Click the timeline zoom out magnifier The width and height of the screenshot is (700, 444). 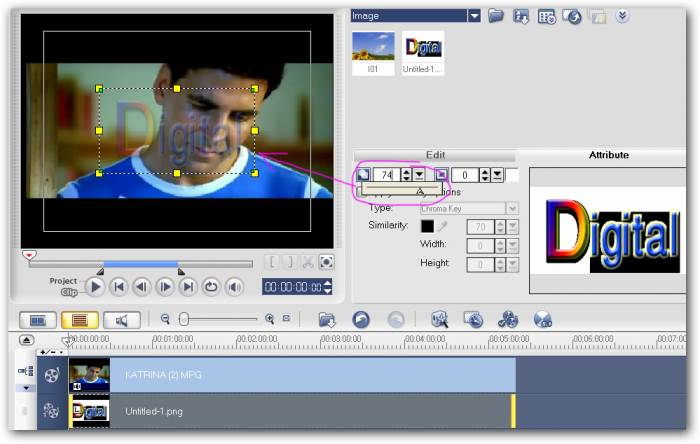click(165, 319)
